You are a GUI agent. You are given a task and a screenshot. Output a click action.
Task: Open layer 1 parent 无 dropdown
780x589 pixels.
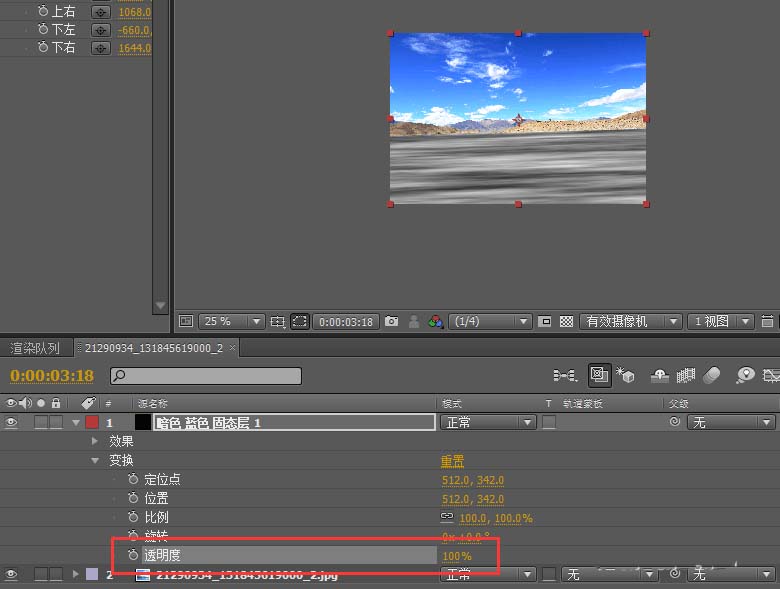731,422
